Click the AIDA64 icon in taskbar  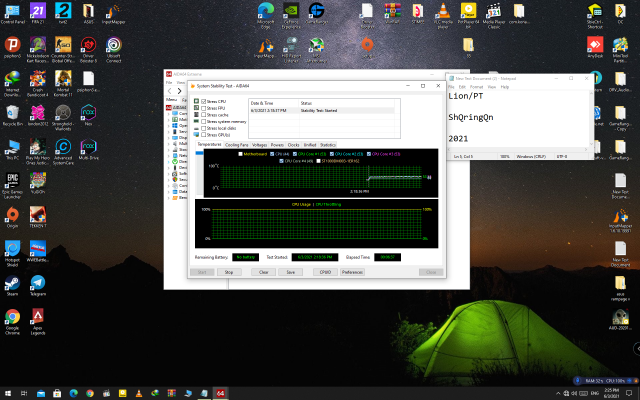[219, 392]
